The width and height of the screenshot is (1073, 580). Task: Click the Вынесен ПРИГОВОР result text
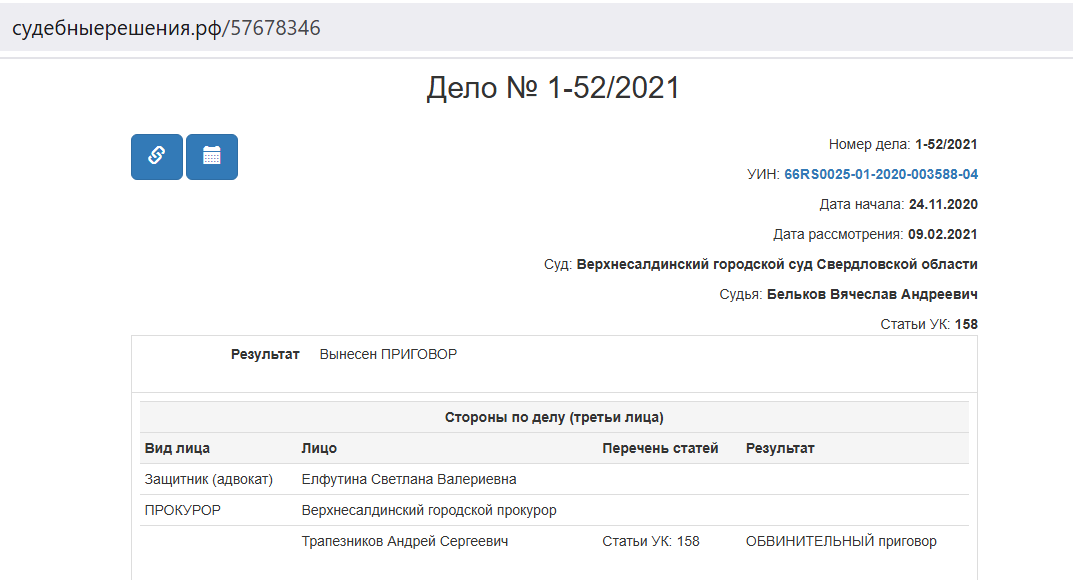click(x=388, y=354)
